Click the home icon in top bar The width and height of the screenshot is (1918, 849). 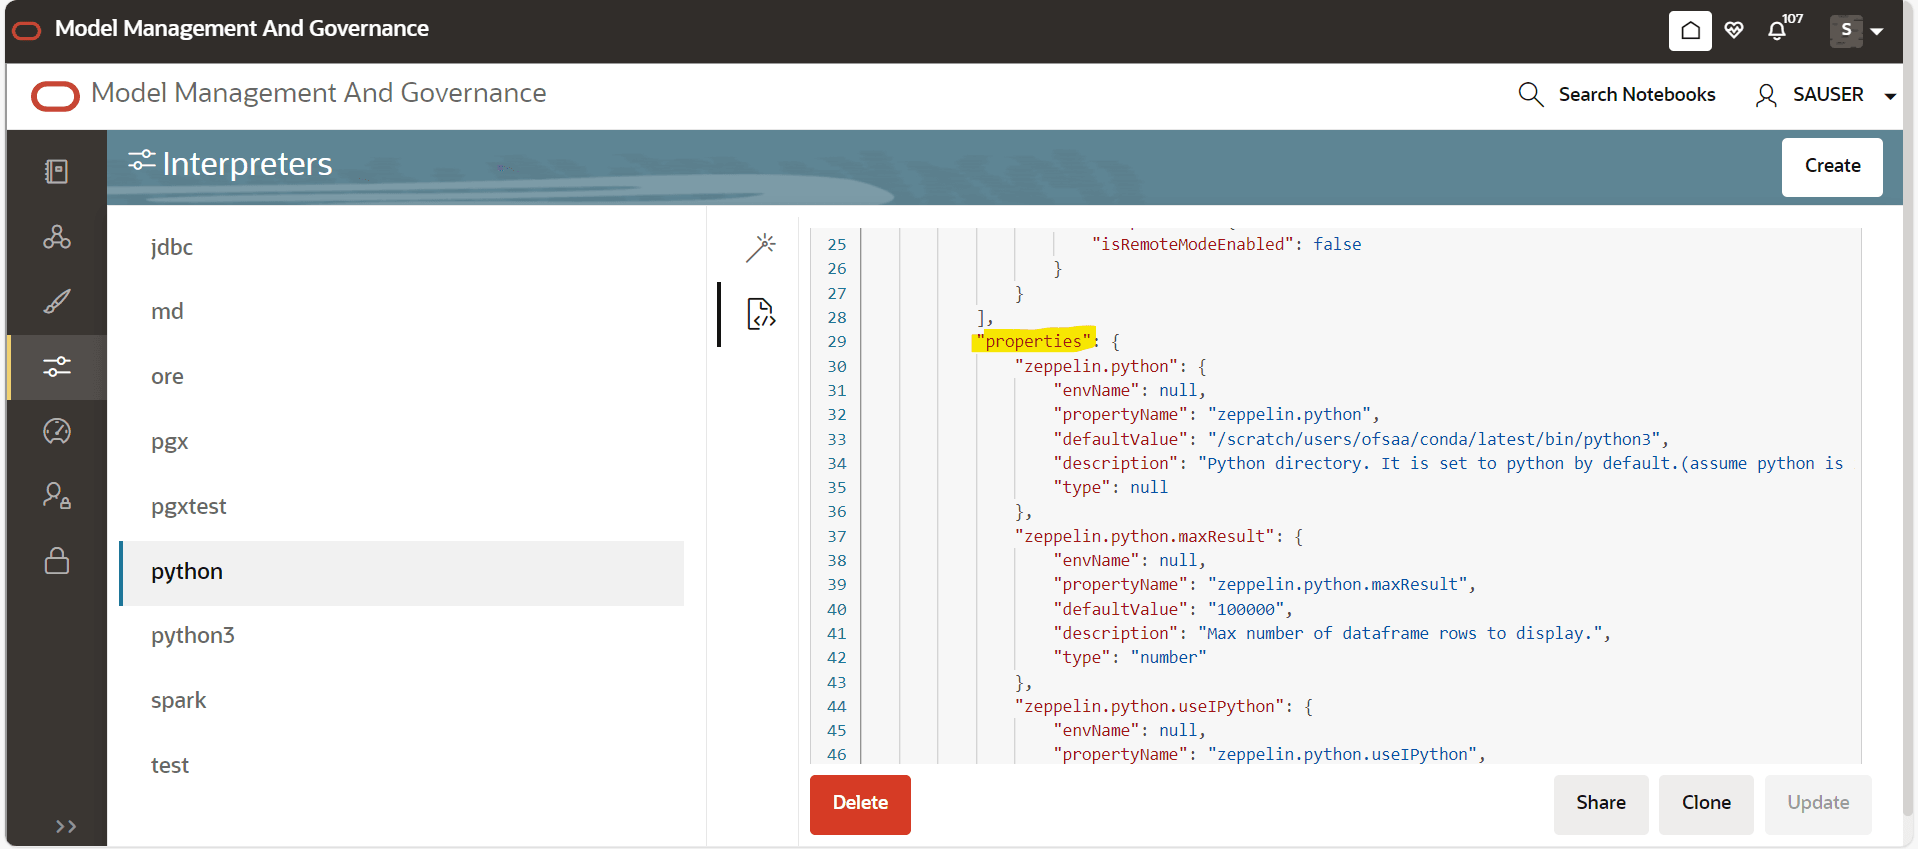(x=1690, y=31)
